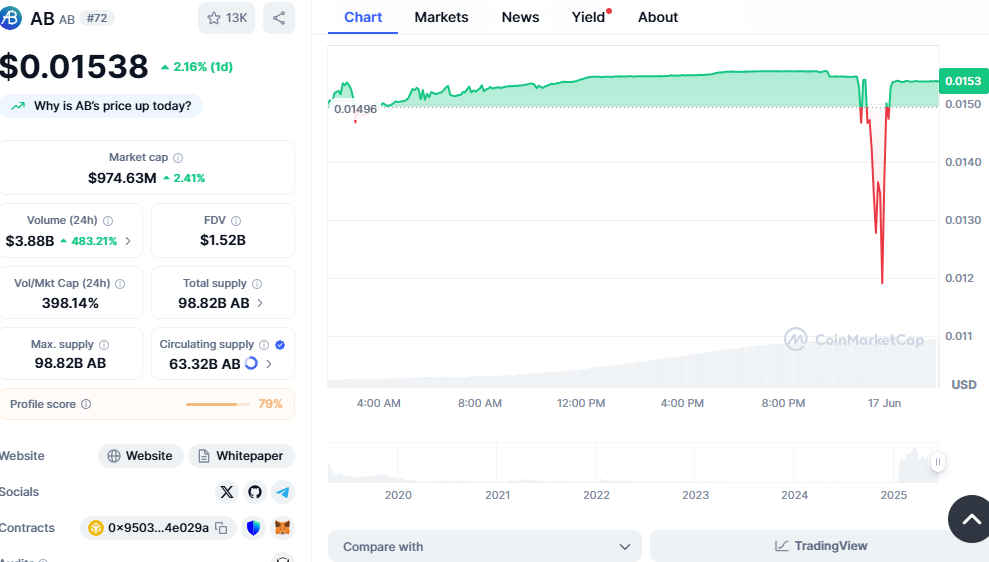The width and height of the screenshot is (989, 562).
Task: Show Circulating supply info icon
Action: click(264, 345)
